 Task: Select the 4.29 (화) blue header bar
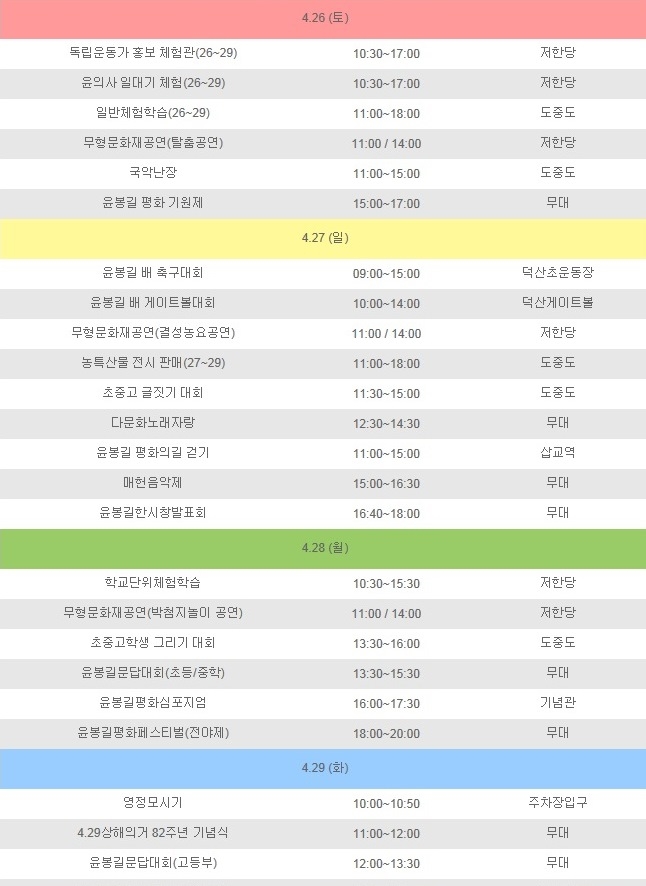pyautogui.click(x=324, y=768)
